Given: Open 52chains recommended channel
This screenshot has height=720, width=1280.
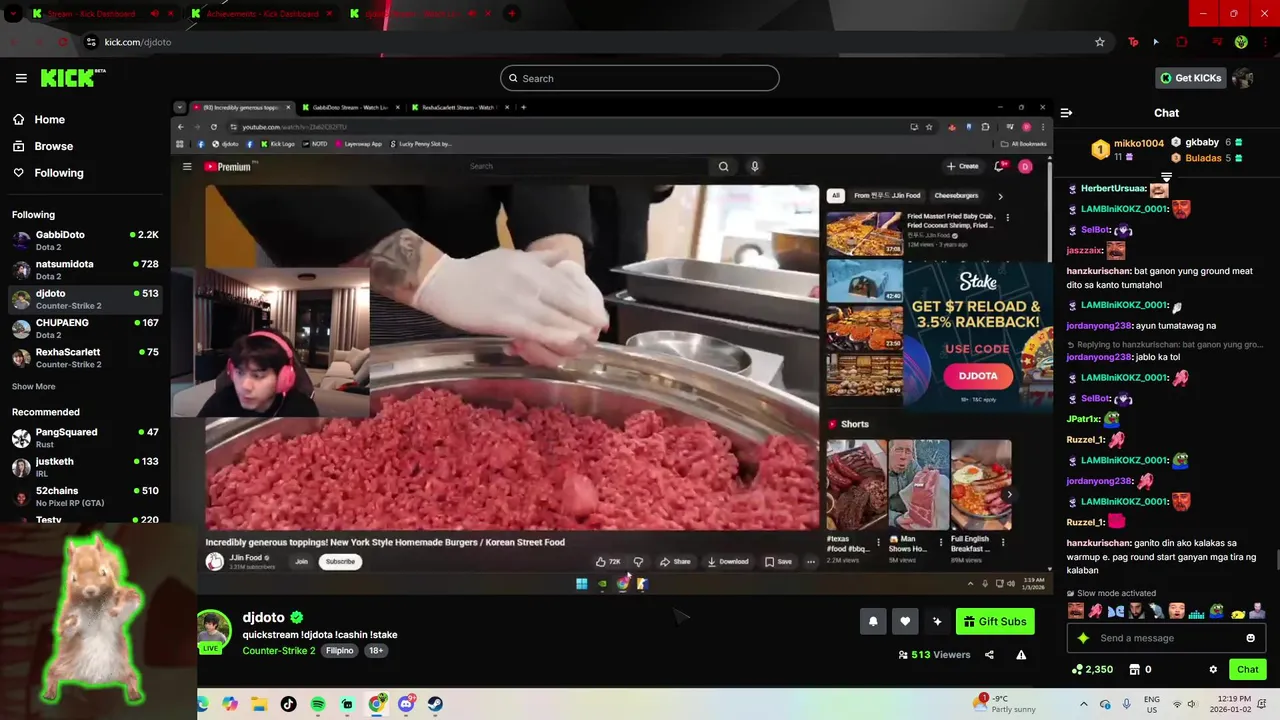Looking at the screenshot, I should [84, 496].
